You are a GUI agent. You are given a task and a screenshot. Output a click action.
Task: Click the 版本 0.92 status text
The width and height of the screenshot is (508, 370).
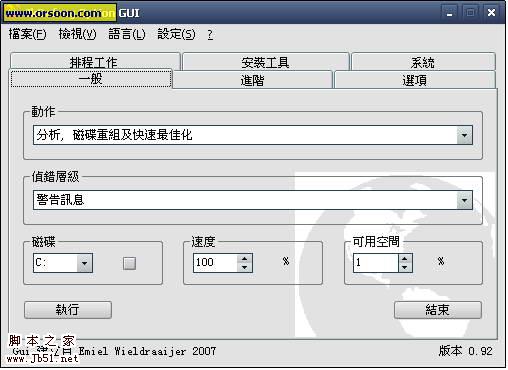click(x=465, y=351)
